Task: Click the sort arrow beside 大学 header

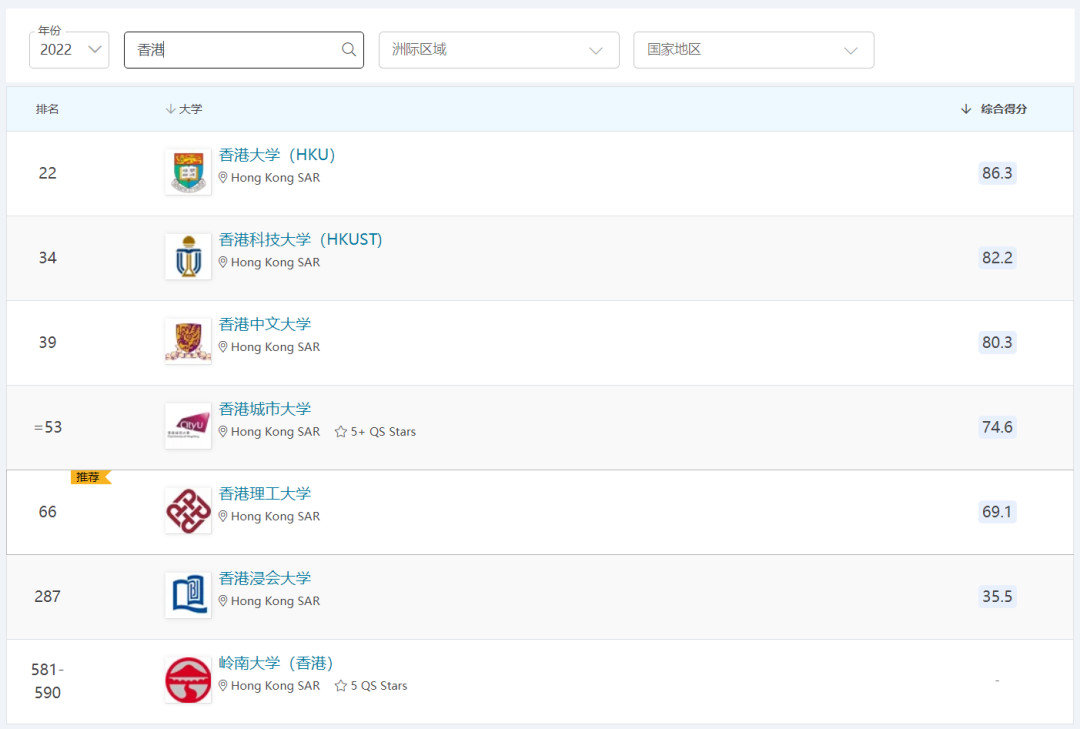Action: point(170,109)
